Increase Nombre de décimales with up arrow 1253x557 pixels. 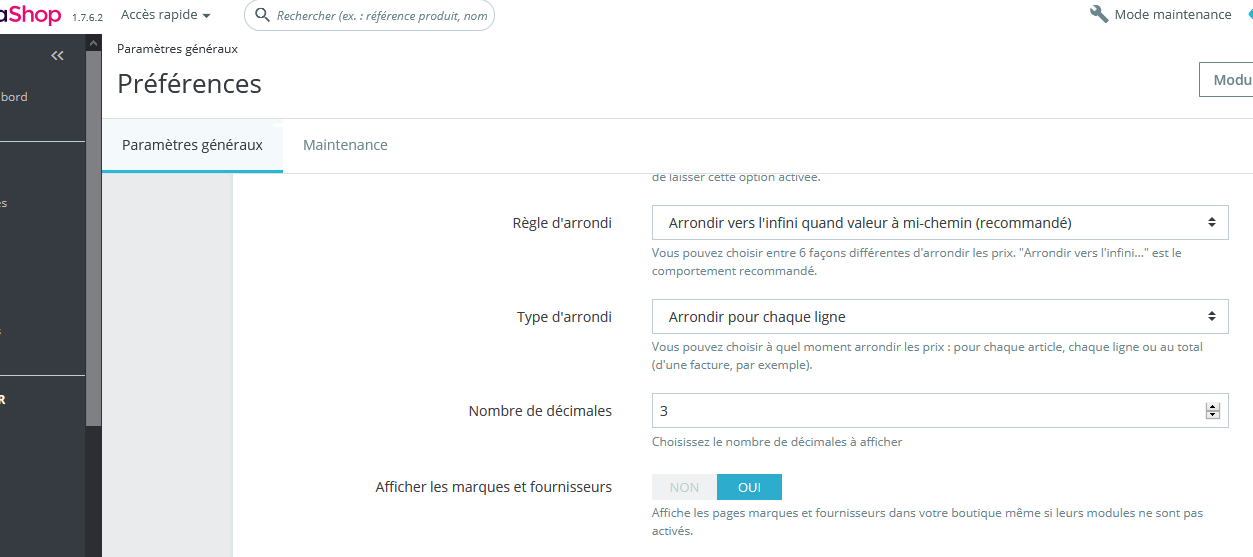pyautogui.click(x=1213, y=407)
